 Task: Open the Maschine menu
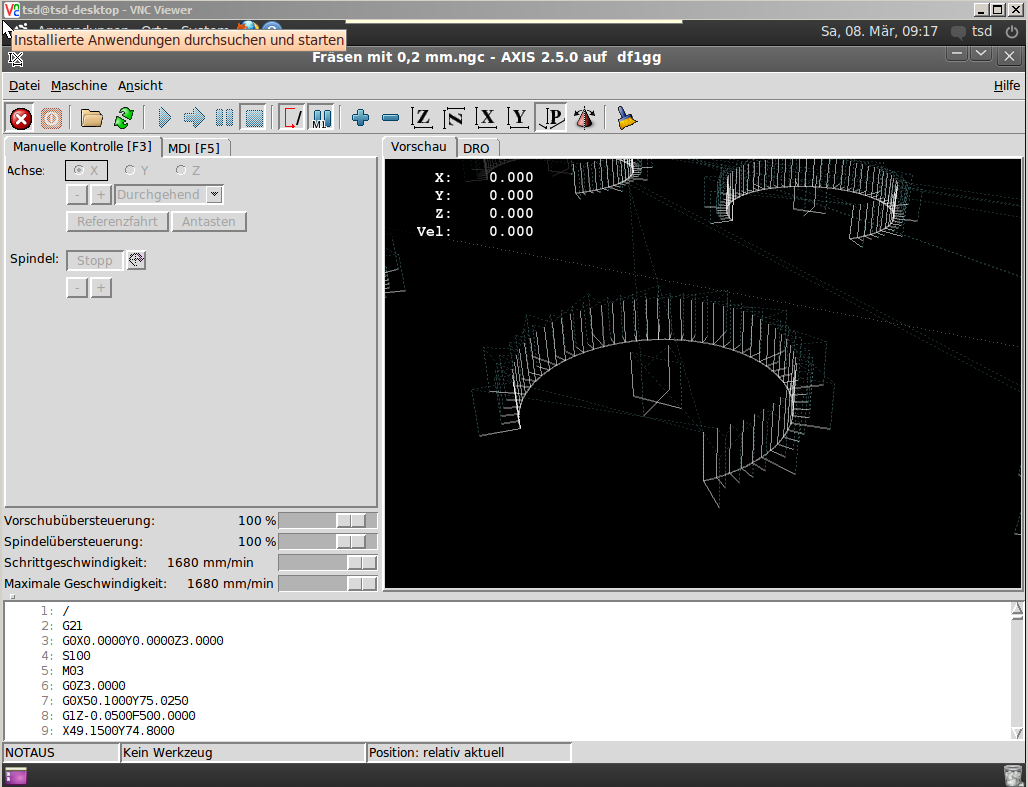coord(79,86)
